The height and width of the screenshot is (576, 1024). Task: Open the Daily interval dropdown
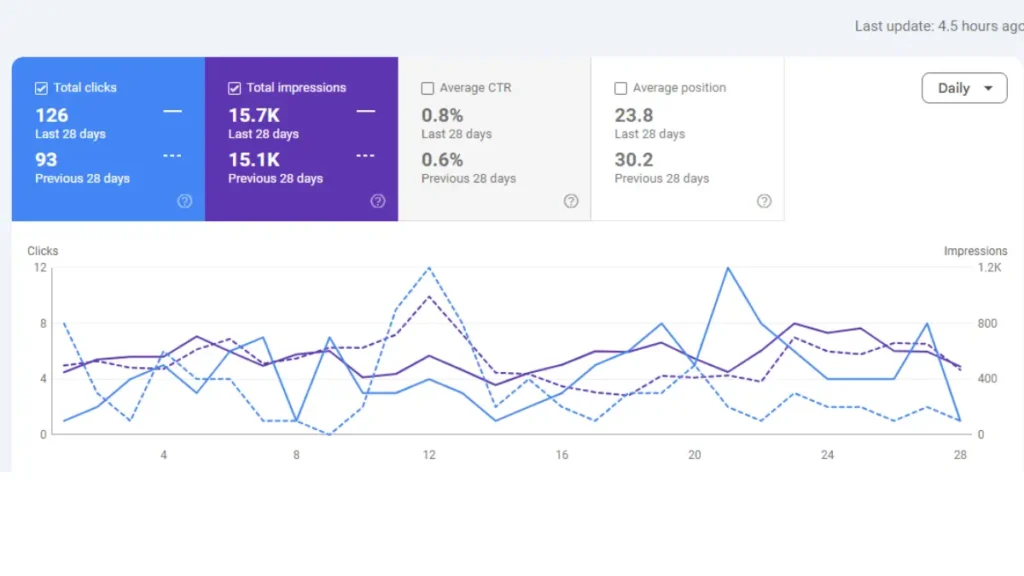point(963,88)
